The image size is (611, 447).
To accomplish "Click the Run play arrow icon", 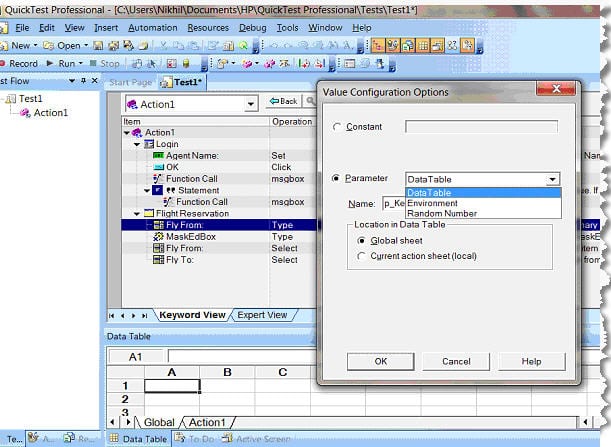I will point(50,63).
